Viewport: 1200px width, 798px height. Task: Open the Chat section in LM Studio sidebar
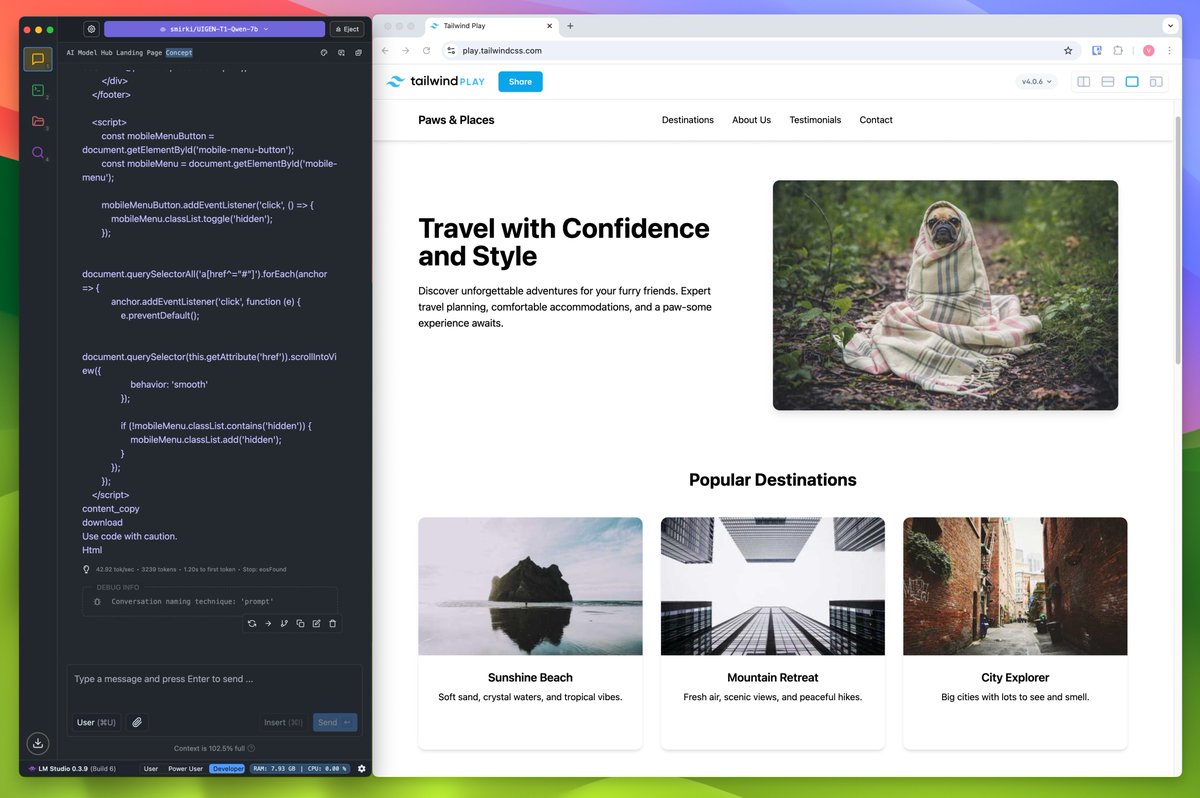(38, 59)
